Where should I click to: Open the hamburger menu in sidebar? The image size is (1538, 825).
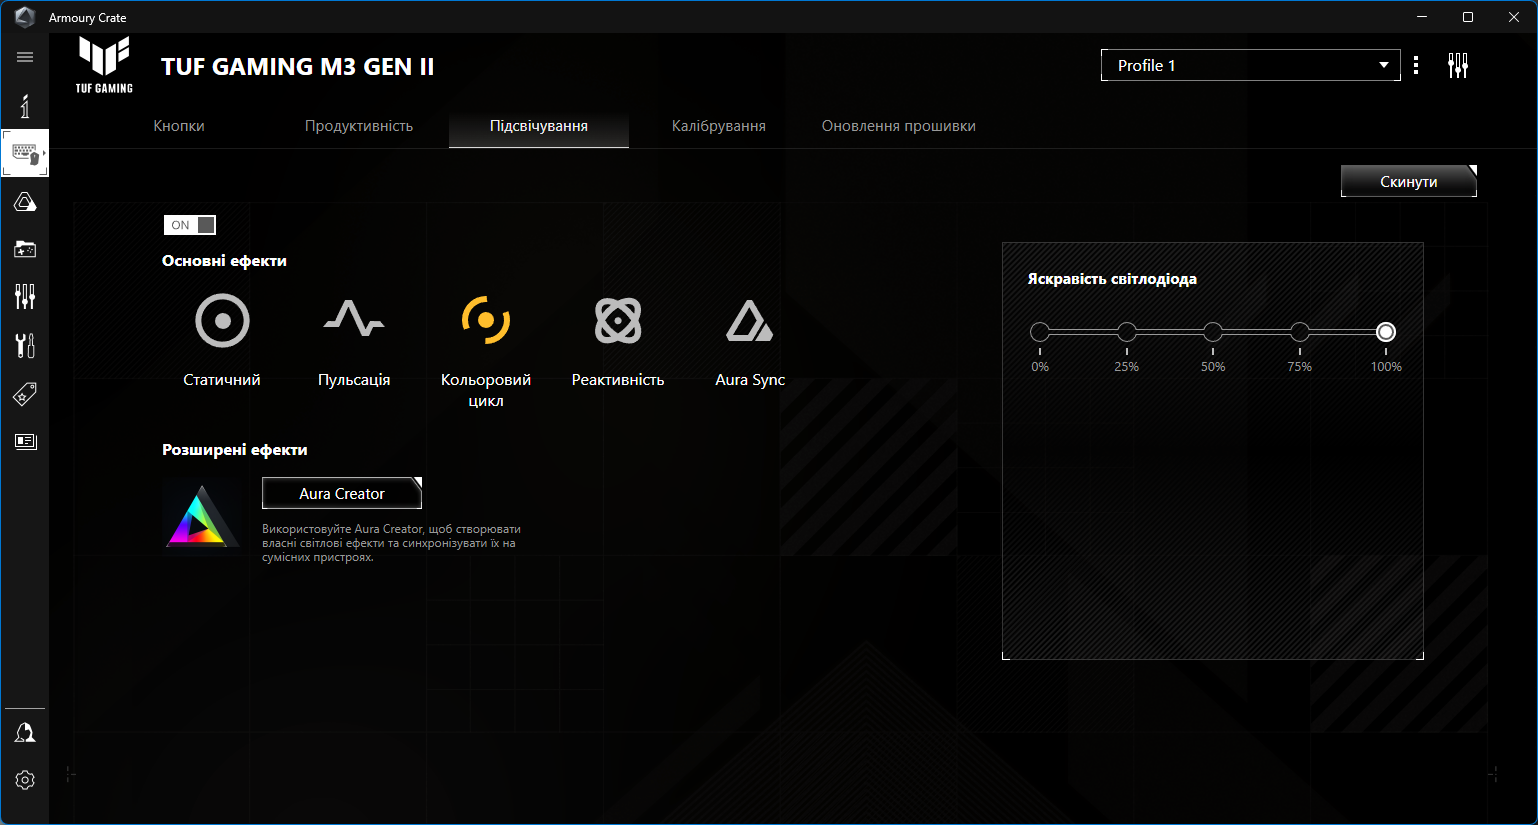coord(25,57)
